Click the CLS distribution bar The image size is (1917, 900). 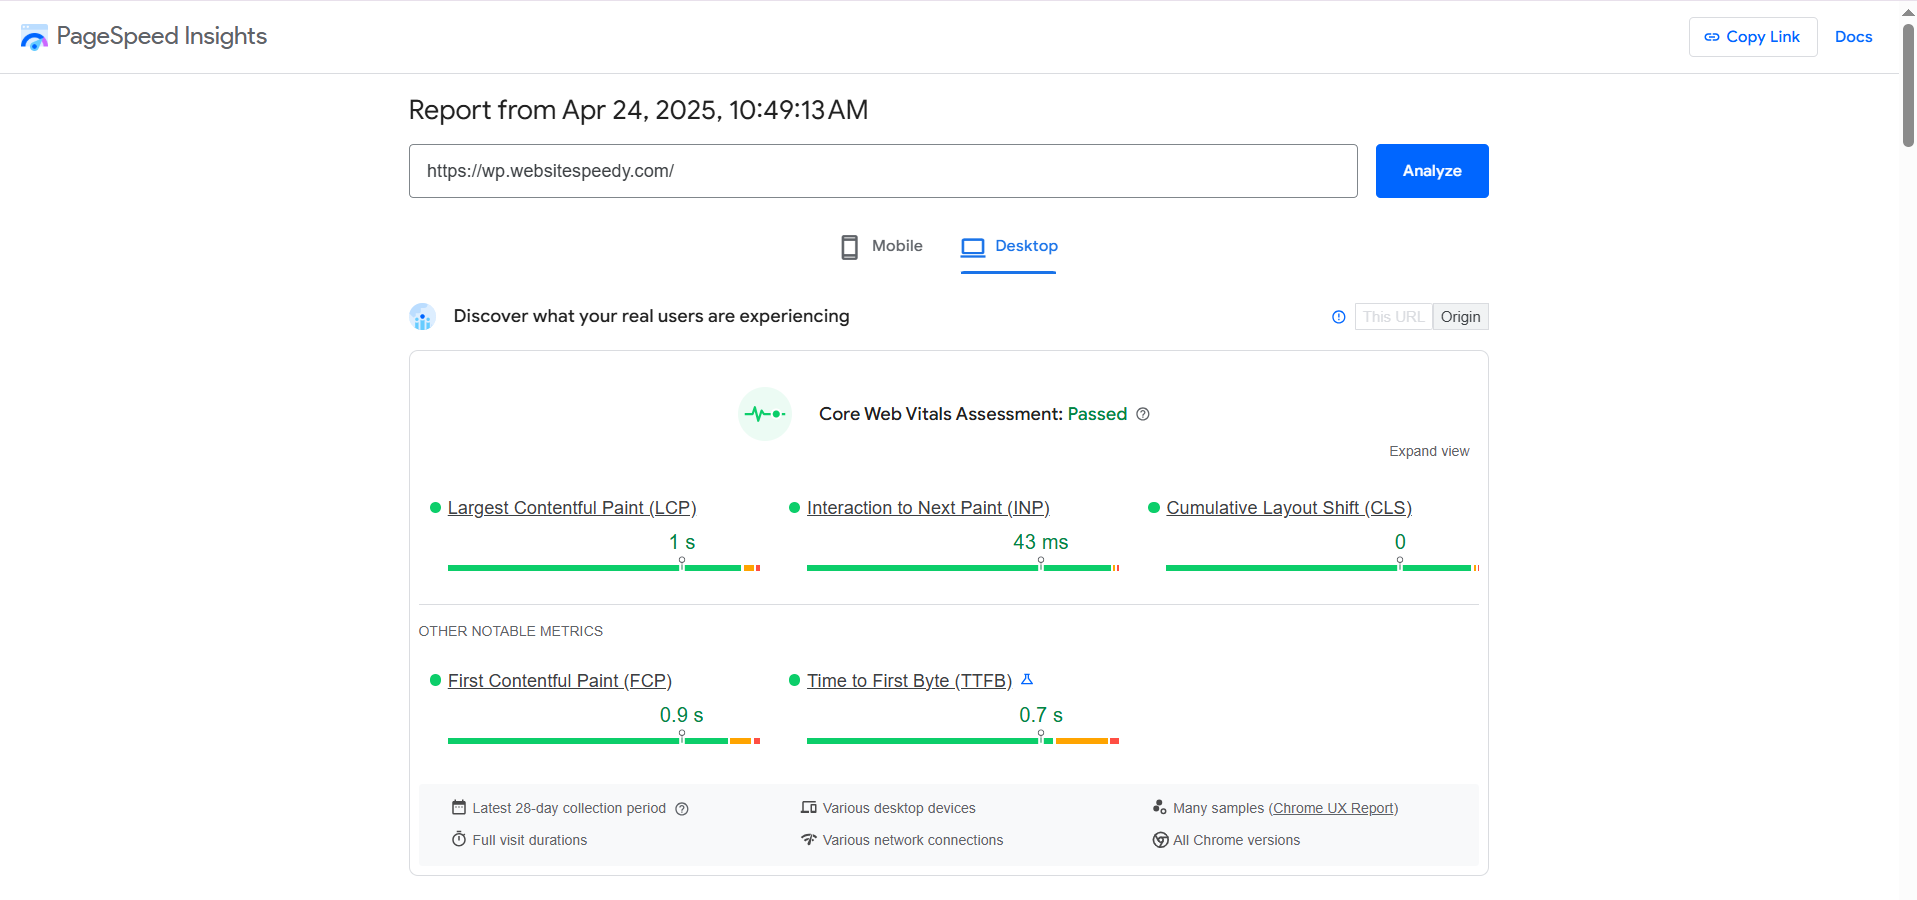point(1322,568)
